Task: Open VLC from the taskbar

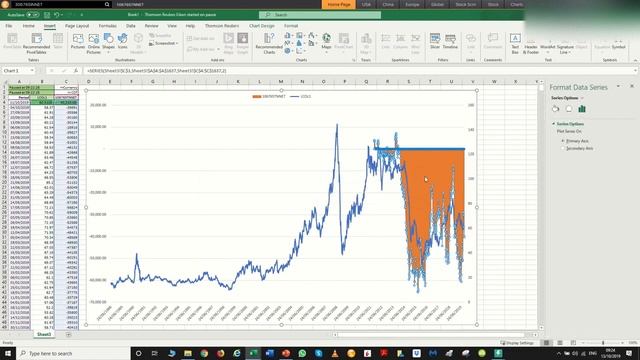Action: (x=335, y=353)
